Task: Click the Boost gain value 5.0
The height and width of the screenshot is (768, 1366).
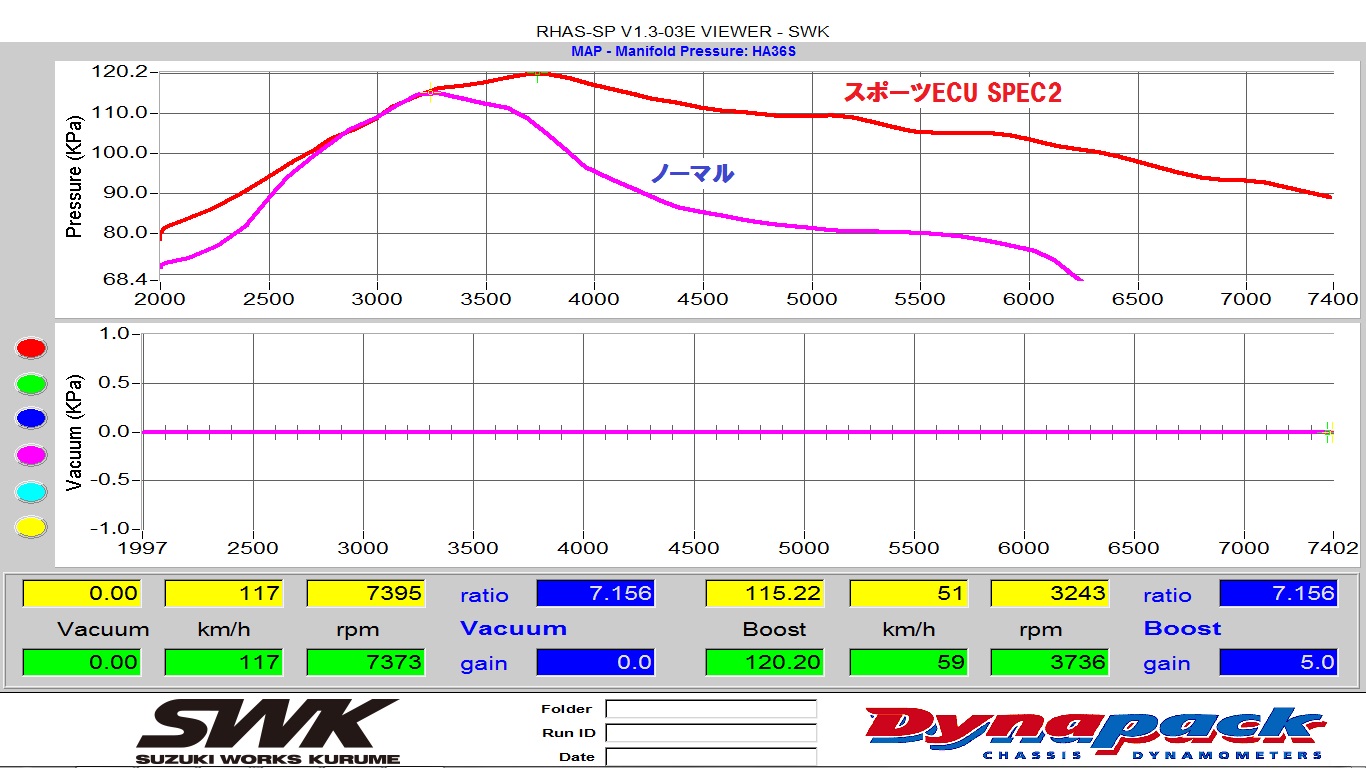Action: (1278, 662)
